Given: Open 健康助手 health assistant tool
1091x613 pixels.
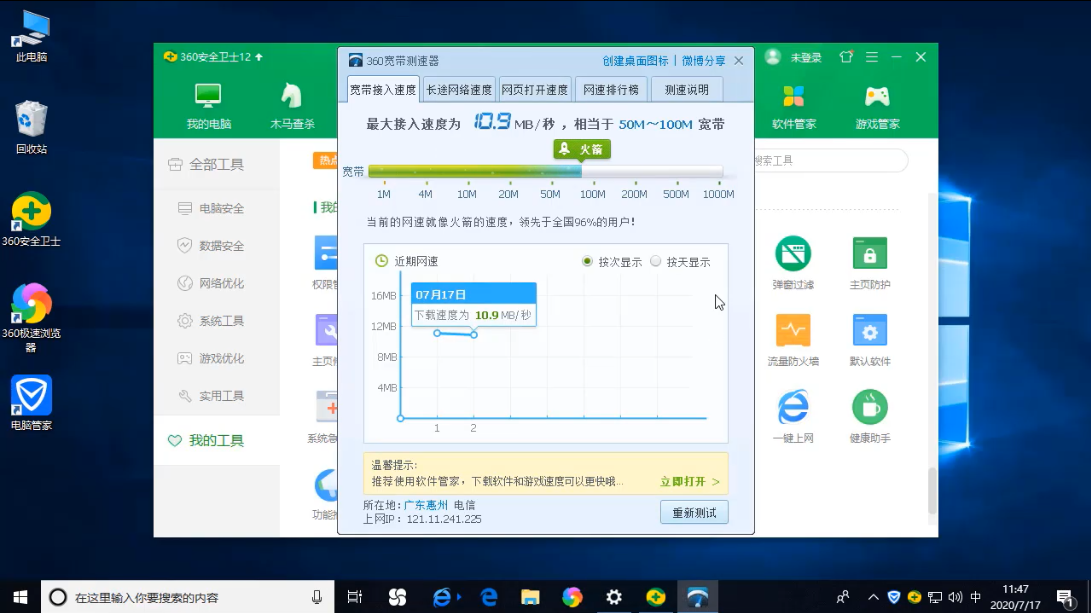Looking at the screenshot, I should click(869, 408).
